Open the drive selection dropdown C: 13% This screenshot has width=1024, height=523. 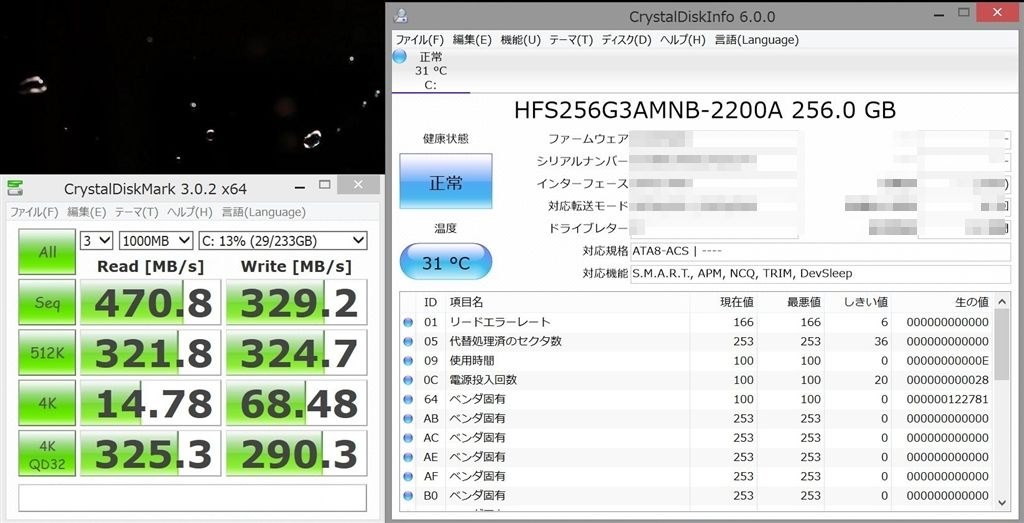point(283,241)
